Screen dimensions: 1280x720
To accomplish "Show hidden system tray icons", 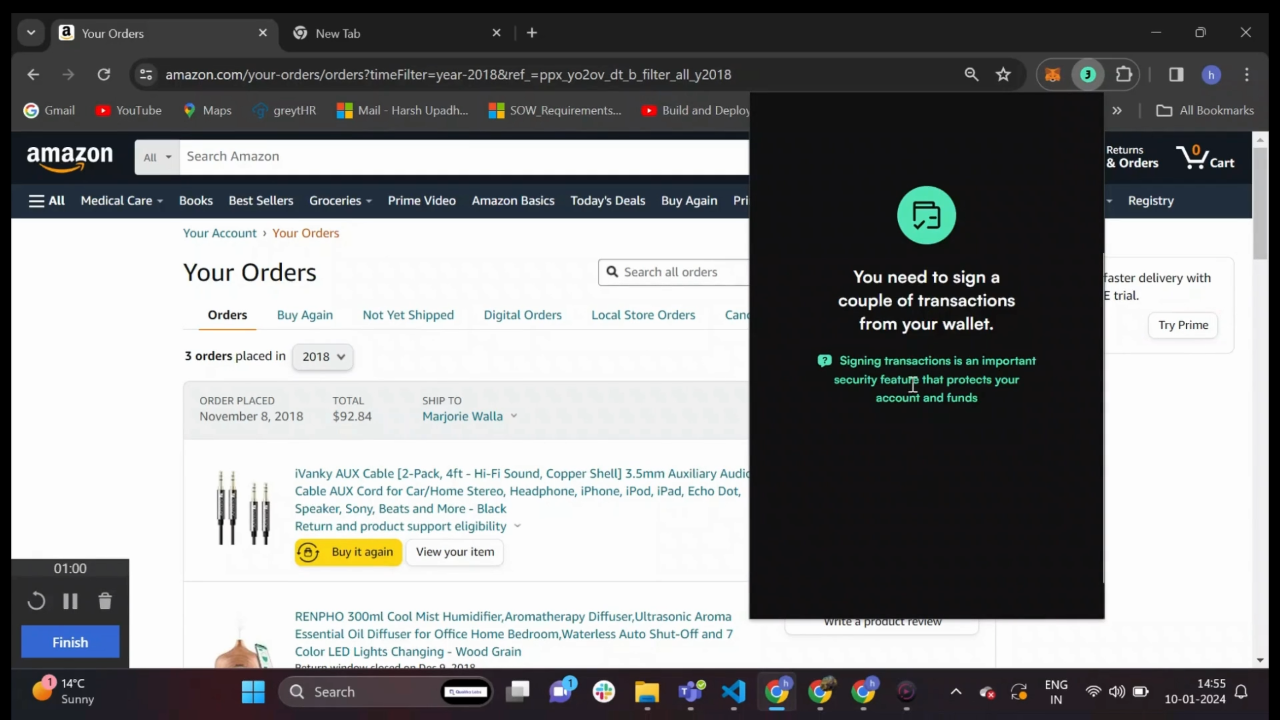I will (956, 692).
